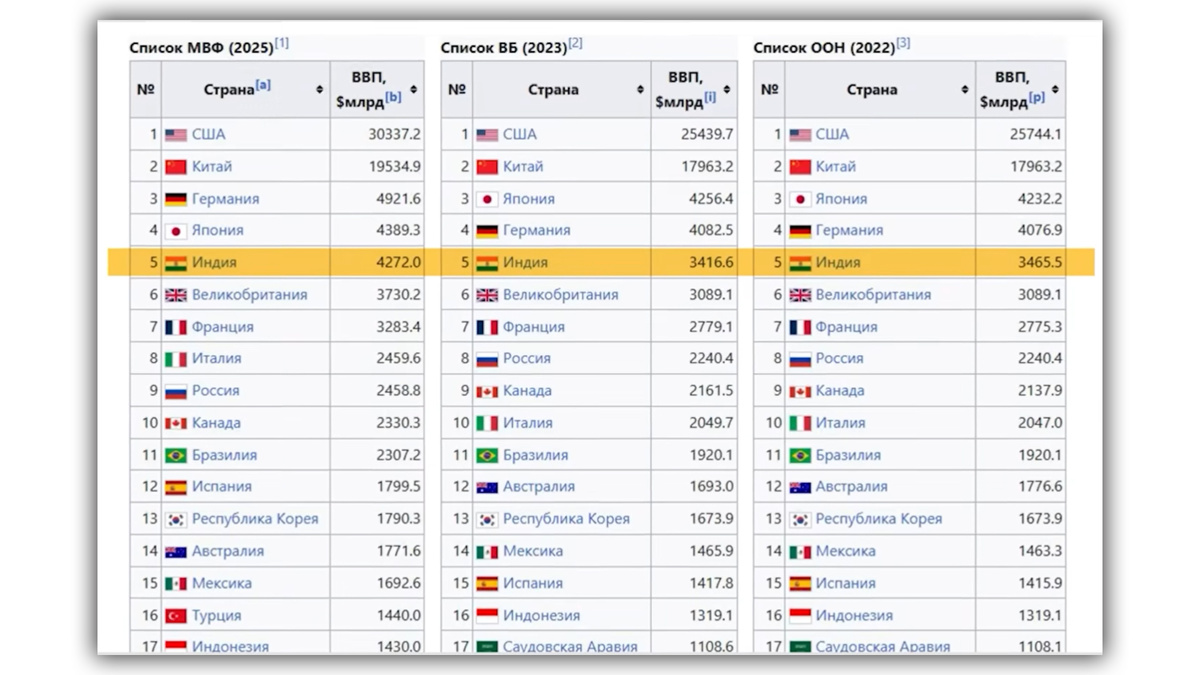Sort UN table by ВВП column
This screenshot has width=1200, height=675.
(x=1055, y=90)
